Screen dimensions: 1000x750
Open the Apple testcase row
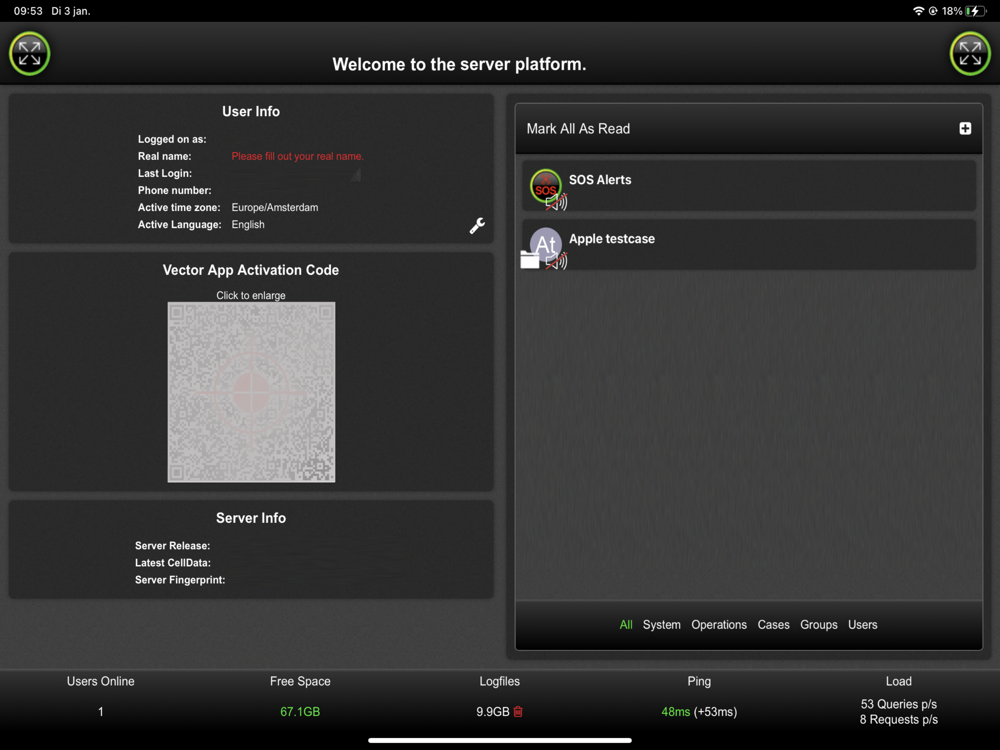pos(749,244)
